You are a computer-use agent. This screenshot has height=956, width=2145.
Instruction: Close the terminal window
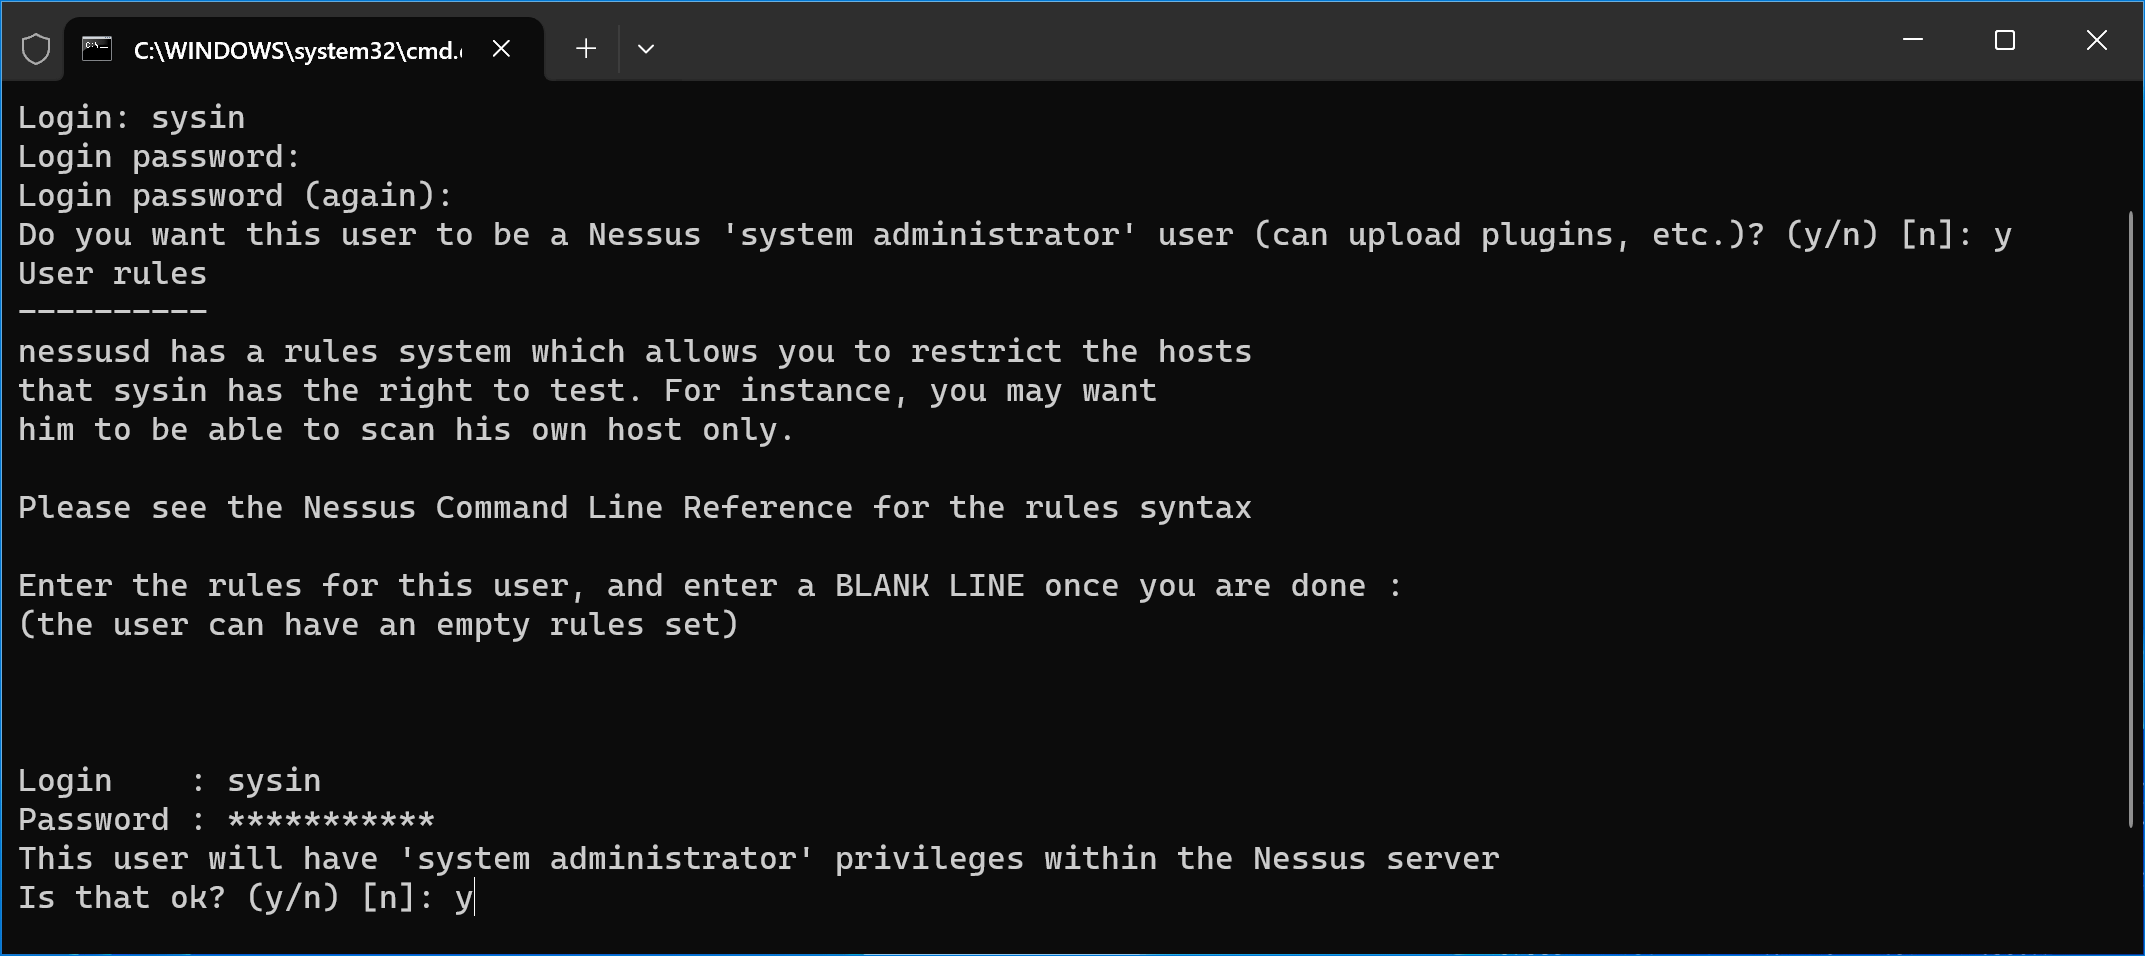(x=2097, y=40)
